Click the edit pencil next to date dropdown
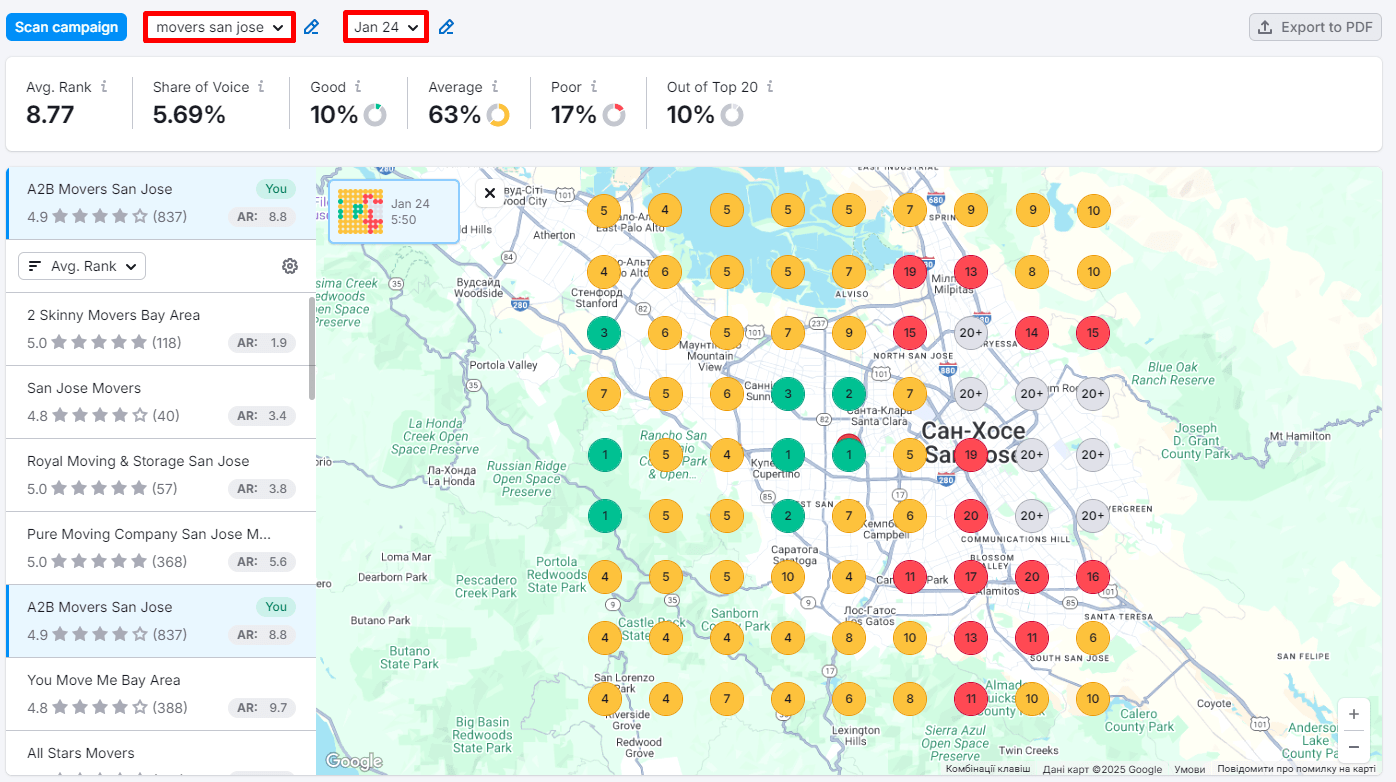The width and height of the screenshot is (1396, 782). coord(446,27)
